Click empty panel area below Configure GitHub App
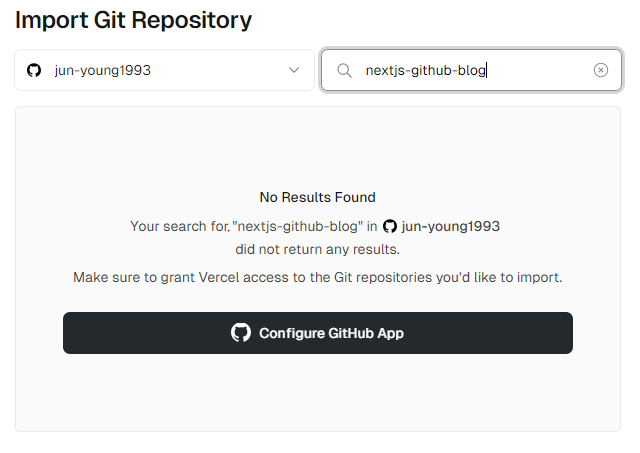 pyautogui.click(x=318, y=392)
